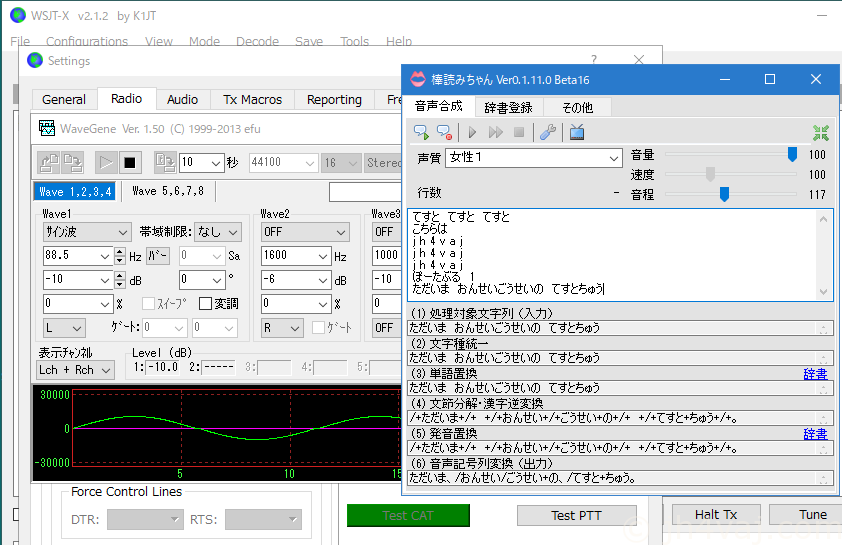Click the Settings window help question mark
Screen dimensions: 842x545
(593, 60)
